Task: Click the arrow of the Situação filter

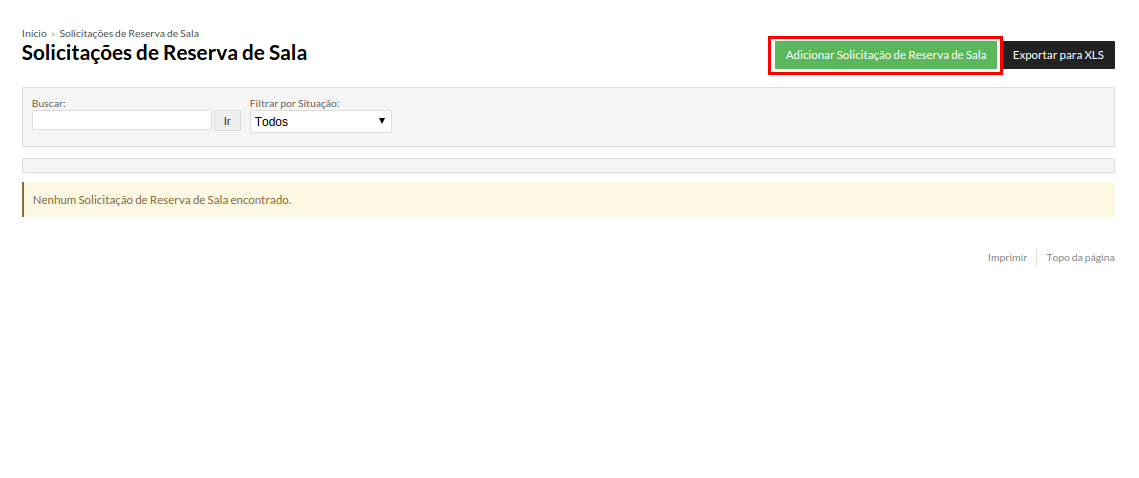Action: [x=382, y=121]
